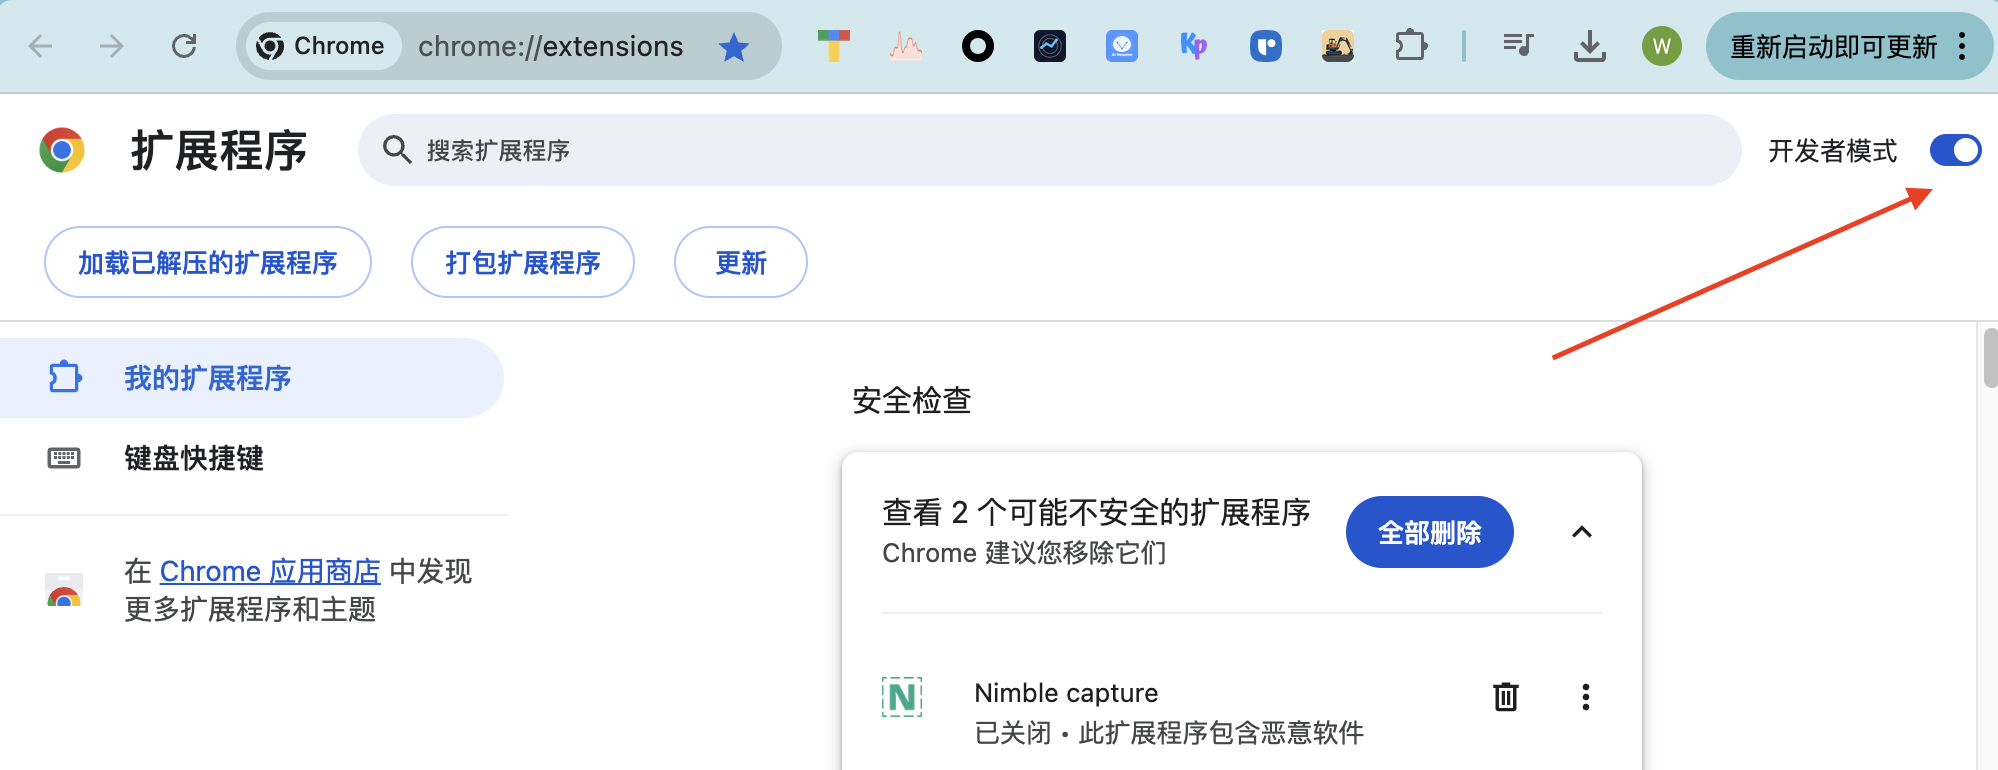Go forward to next page
Screen dimensions: 1998x770
pos(112,46)
